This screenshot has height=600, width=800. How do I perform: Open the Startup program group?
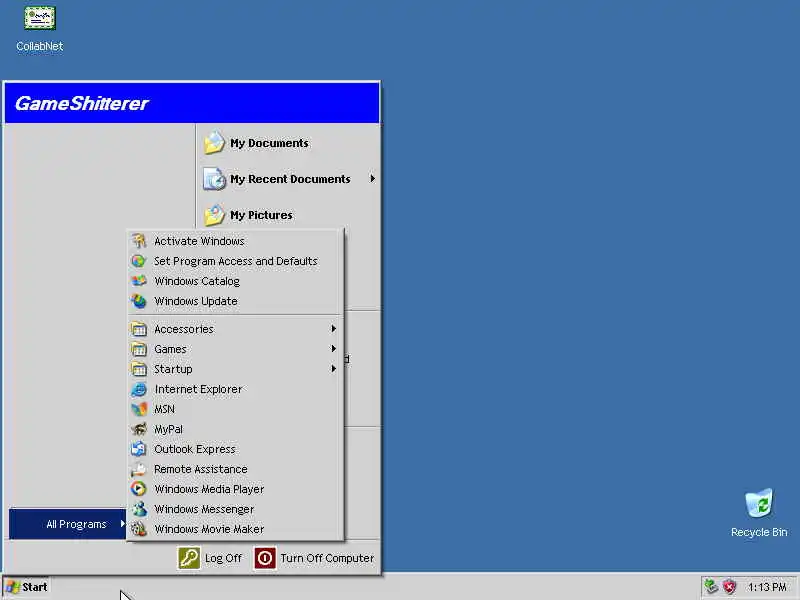(235, 369)
